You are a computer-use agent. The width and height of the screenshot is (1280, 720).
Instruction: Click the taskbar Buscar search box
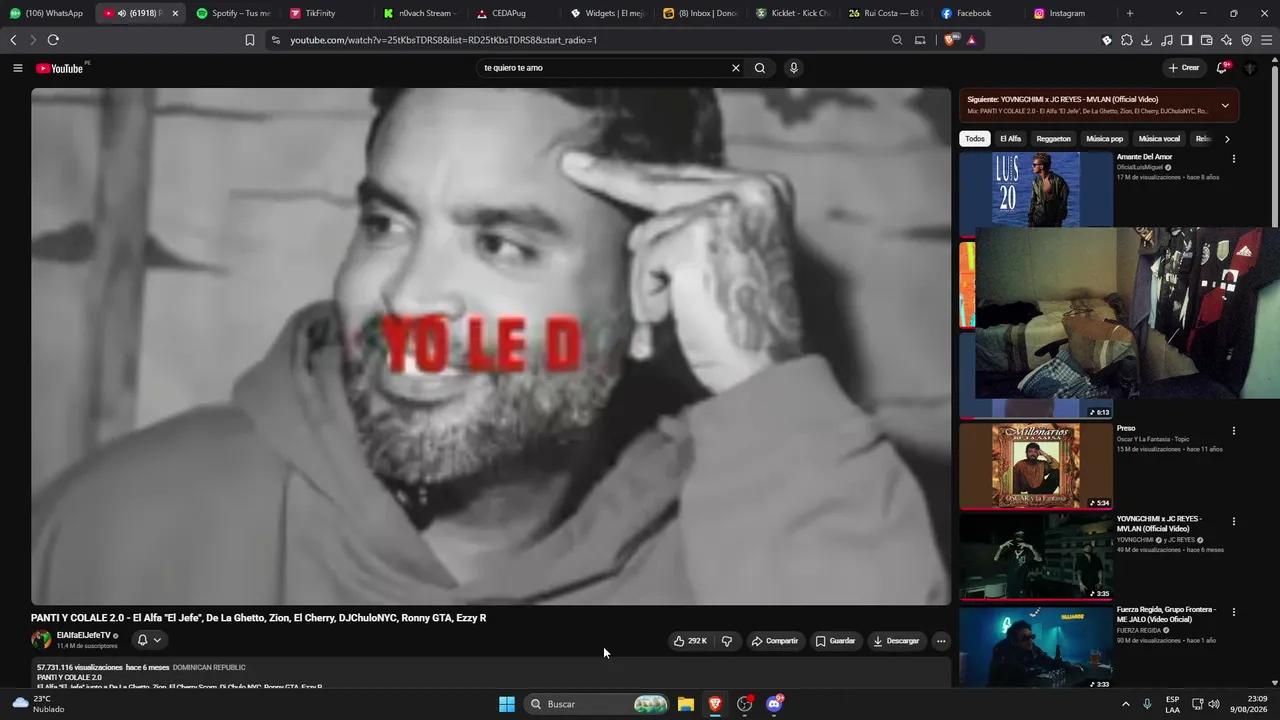[x=598, y=704]
